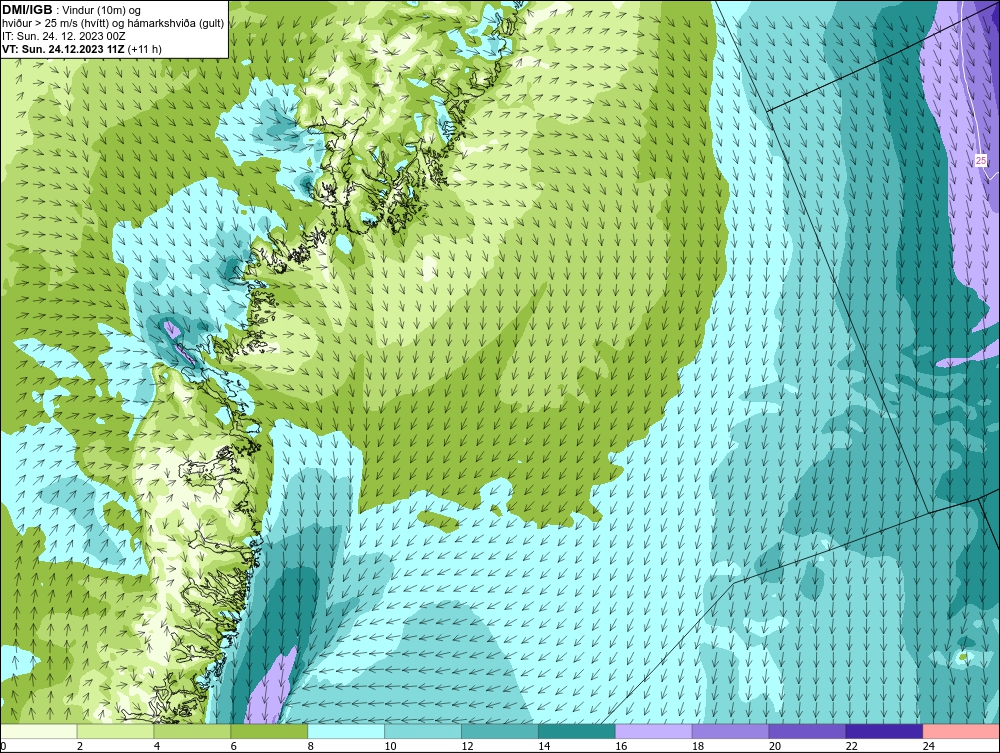Pick the 10–12 m/s turquoise legend swatch

point(423,732)
